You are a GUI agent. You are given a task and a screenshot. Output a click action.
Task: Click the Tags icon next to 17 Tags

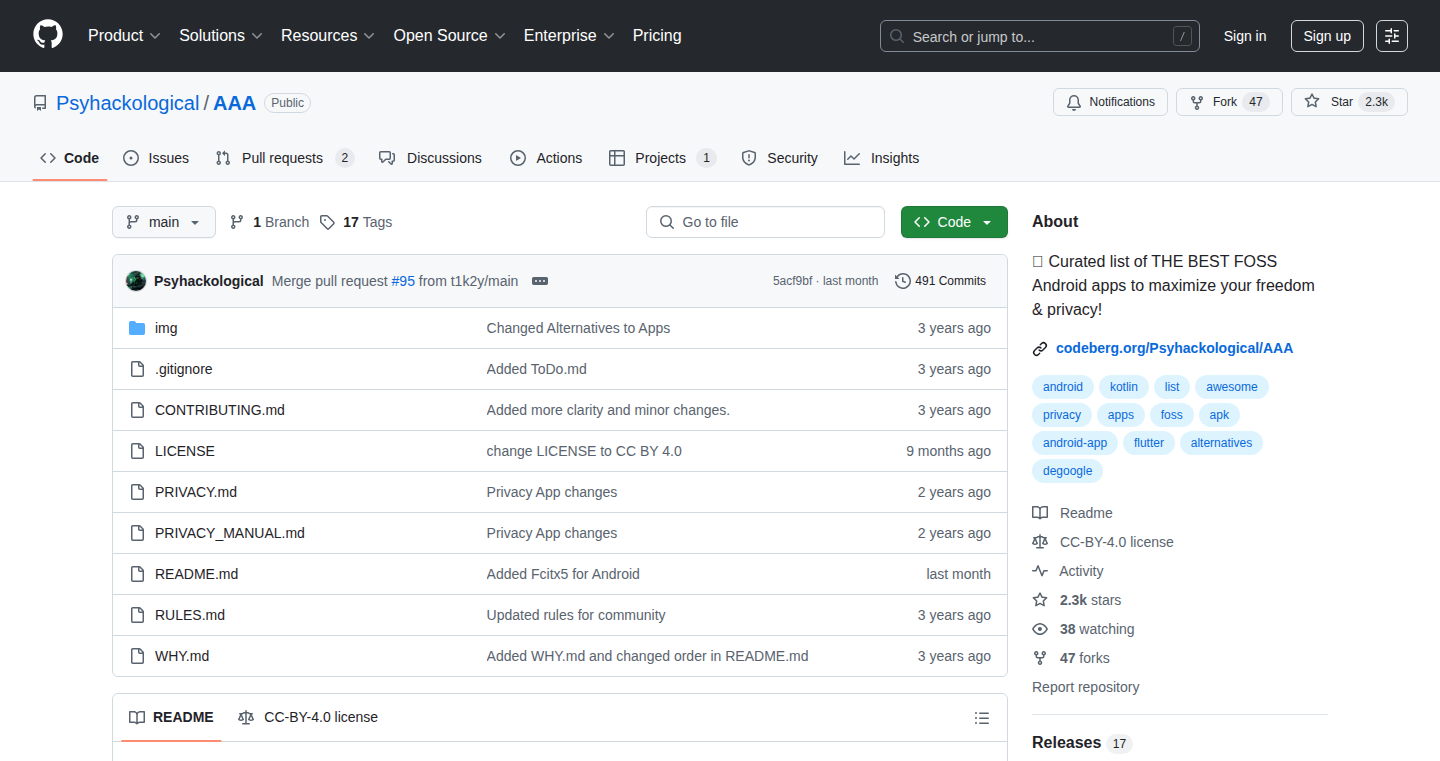pos(327,222)
